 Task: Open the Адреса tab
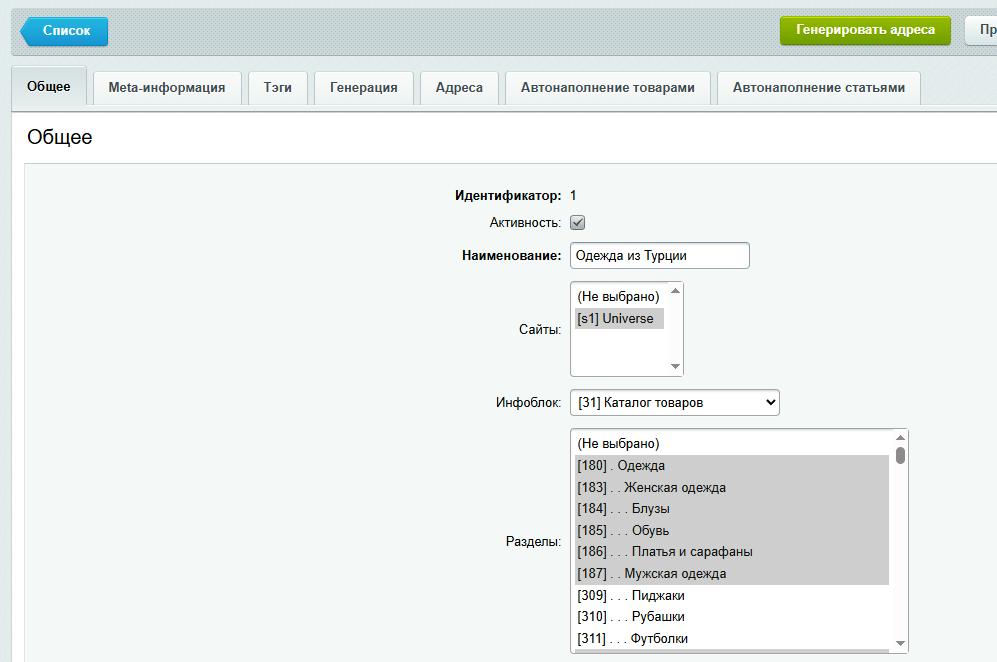(459, 88)
